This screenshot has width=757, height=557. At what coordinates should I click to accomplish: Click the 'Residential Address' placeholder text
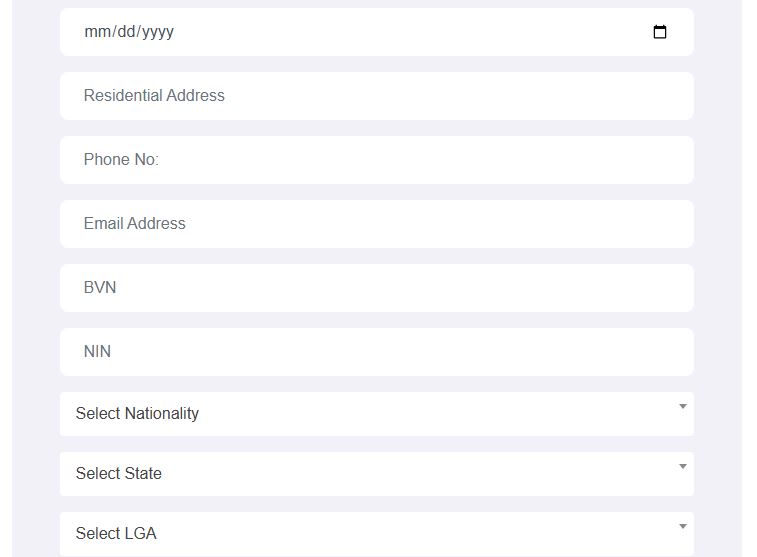pyautogui.click(x=154, y=96)
